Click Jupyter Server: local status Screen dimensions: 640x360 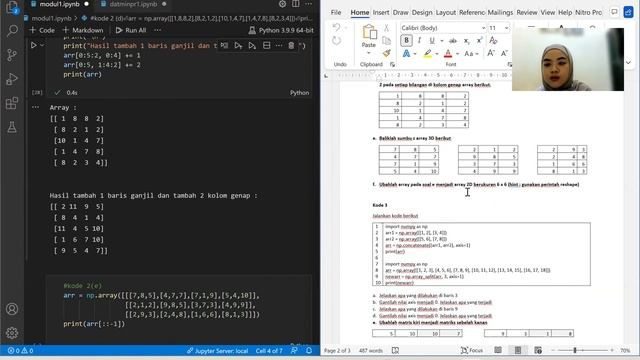click(x=217, y=351)
